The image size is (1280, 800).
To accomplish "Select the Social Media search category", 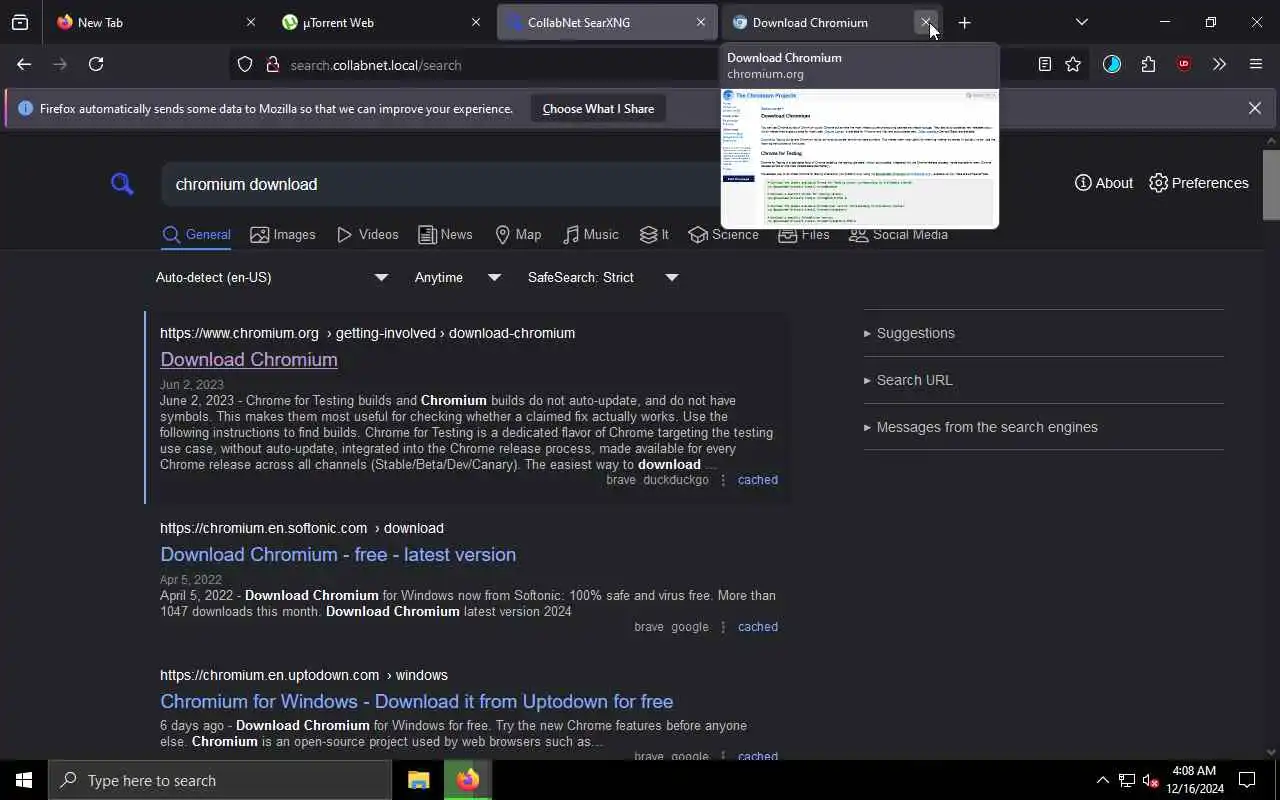I will (x=898, y=235).
